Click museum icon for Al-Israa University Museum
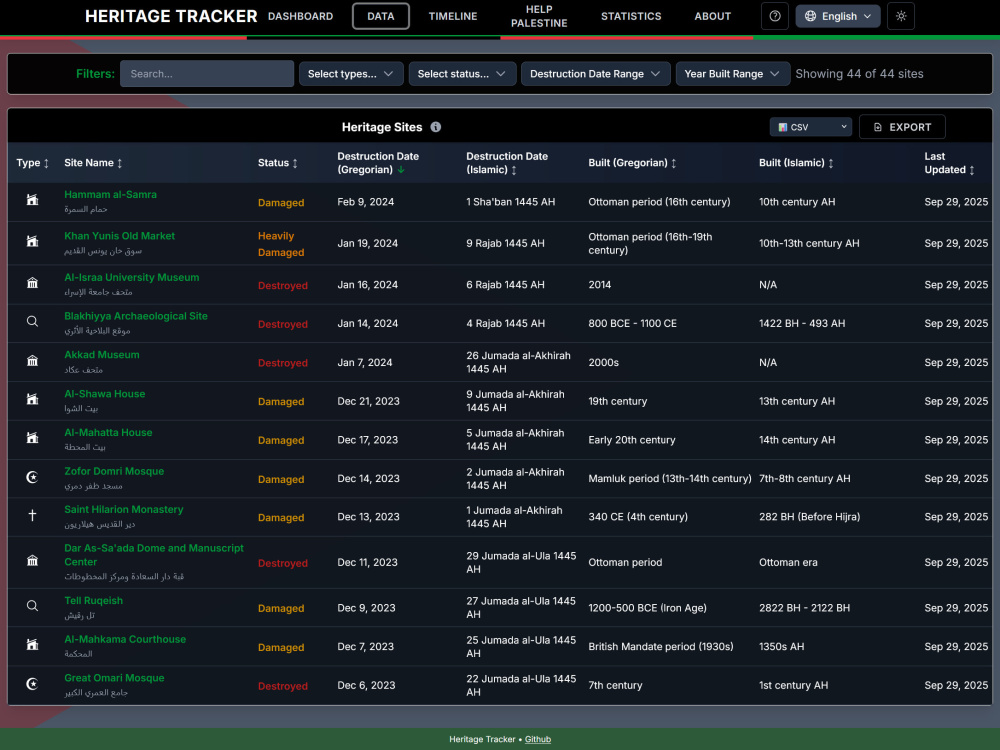The image size is (1000, 750). (x=32, y=283)
